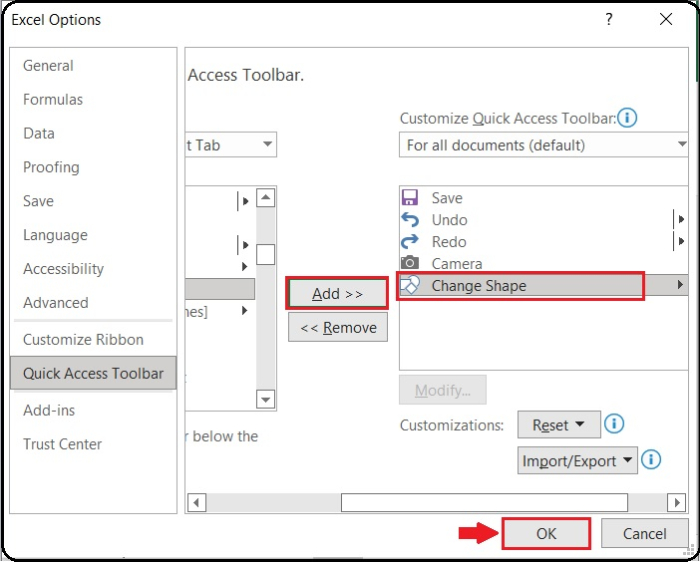Click the Add >> button
This screenshot has height=562, width=700.
click(x=337, y=293)
